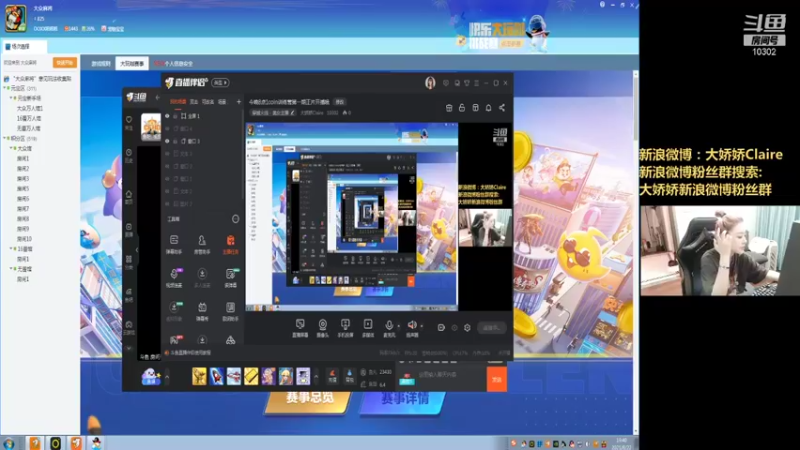The height and width of the screenshot is (450, 800).
Task: Open notifications bell above the preview
Action: (x=488, y=108)
